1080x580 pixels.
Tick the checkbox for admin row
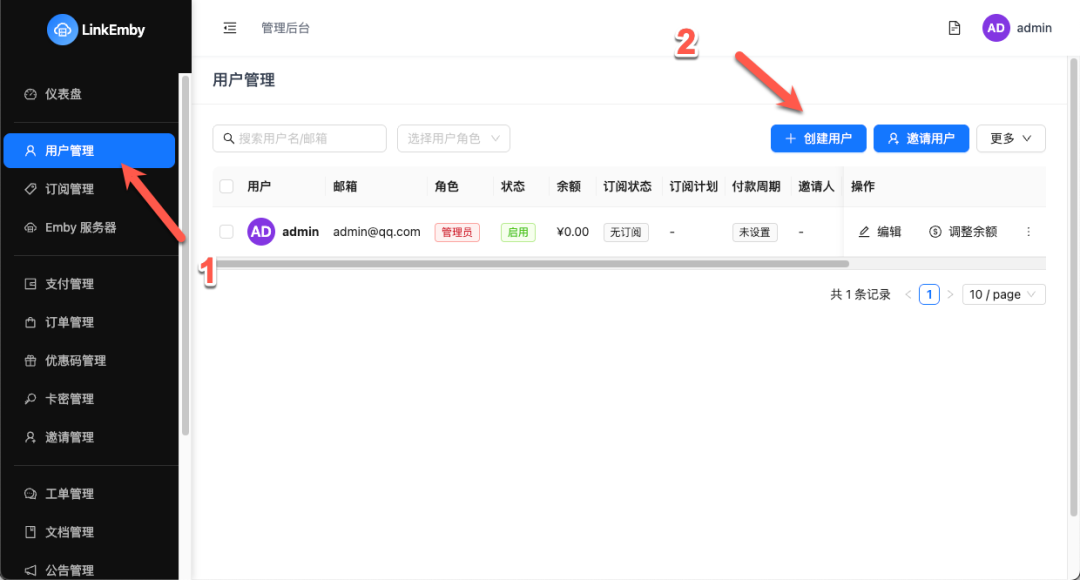coord(226,232)
